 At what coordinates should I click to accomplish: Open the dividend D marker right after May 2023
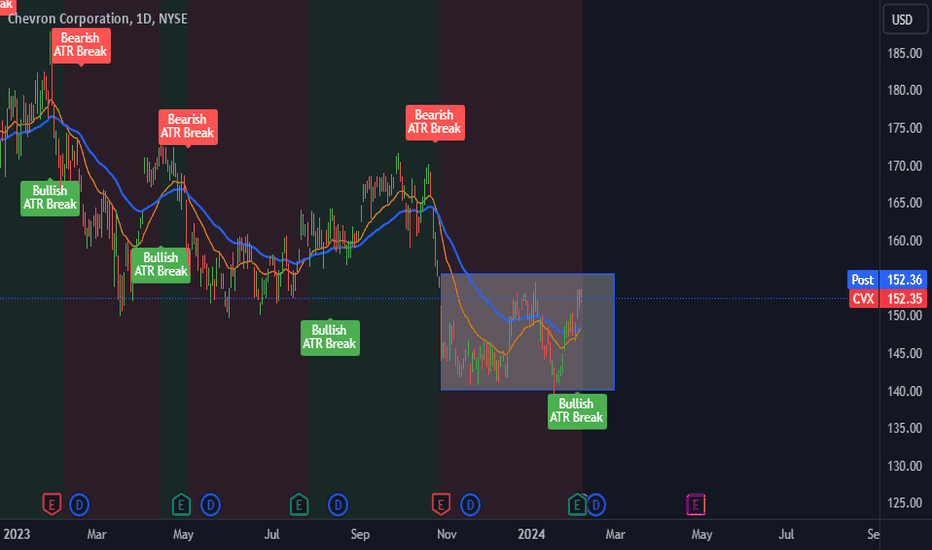click(210, 505)
